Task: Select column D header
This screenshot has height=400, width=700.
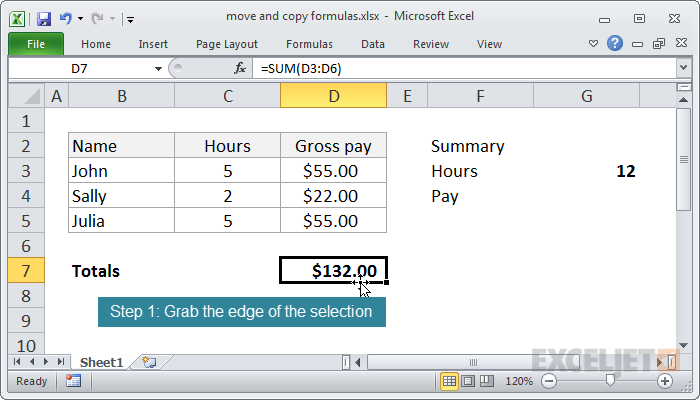Action: click(333, 96)
